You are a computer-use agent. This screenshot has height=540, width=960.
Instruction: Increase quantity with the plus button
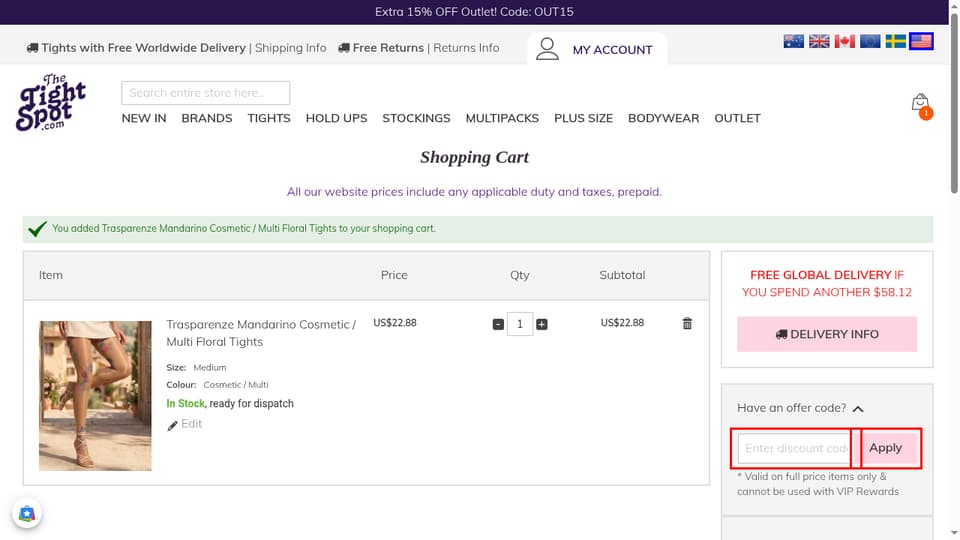pyautogui.click(x=542, y=324)
